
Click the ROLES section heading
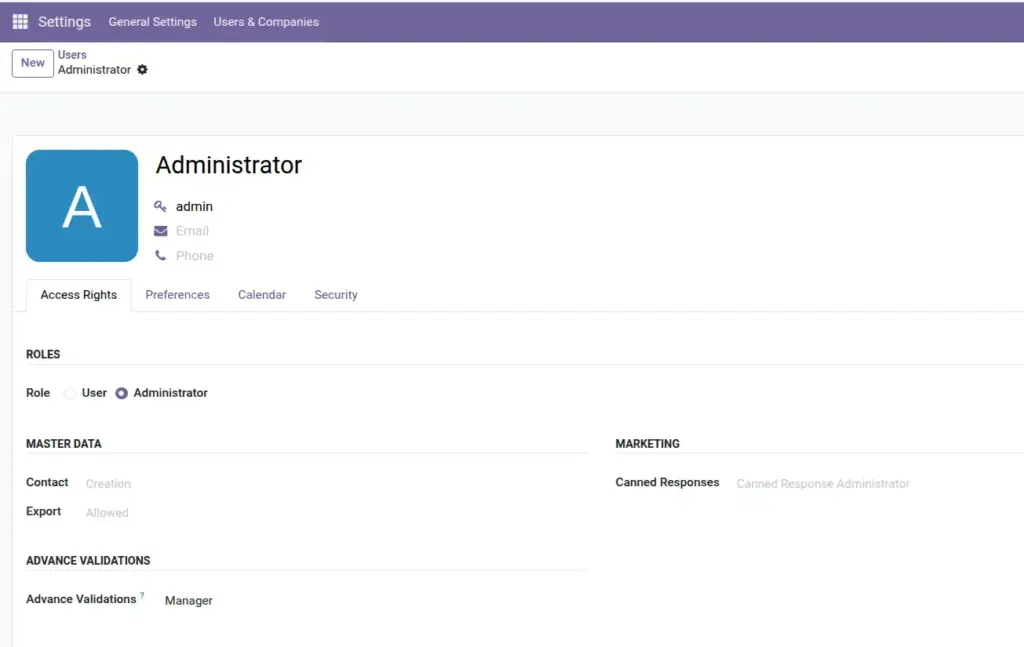coord(43,355)
